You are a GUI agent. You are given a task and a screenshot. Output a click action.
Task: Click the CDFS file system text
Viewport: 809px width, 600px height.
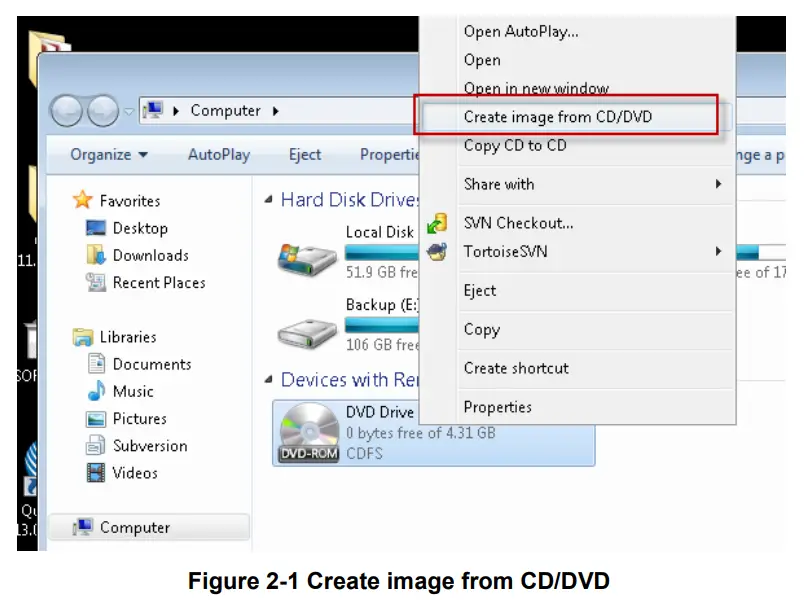click(364, 453)
